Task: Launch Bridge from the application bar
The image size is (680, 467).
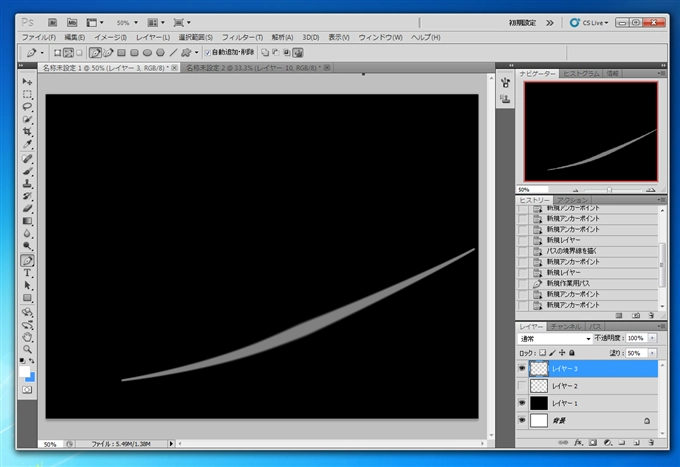Action: click(x=52, y=23)
